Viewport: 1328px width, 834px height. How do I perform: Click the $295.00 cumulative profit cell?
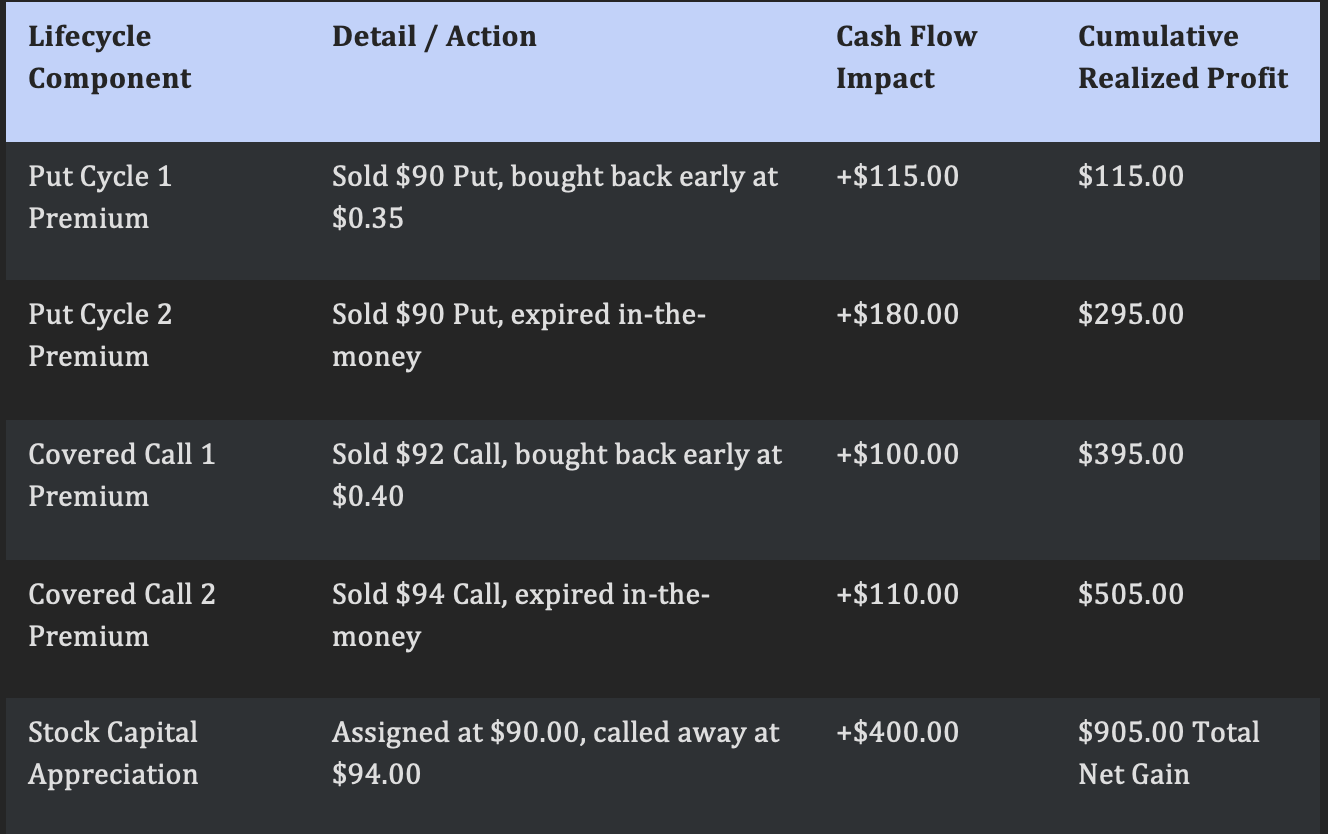1130,315
